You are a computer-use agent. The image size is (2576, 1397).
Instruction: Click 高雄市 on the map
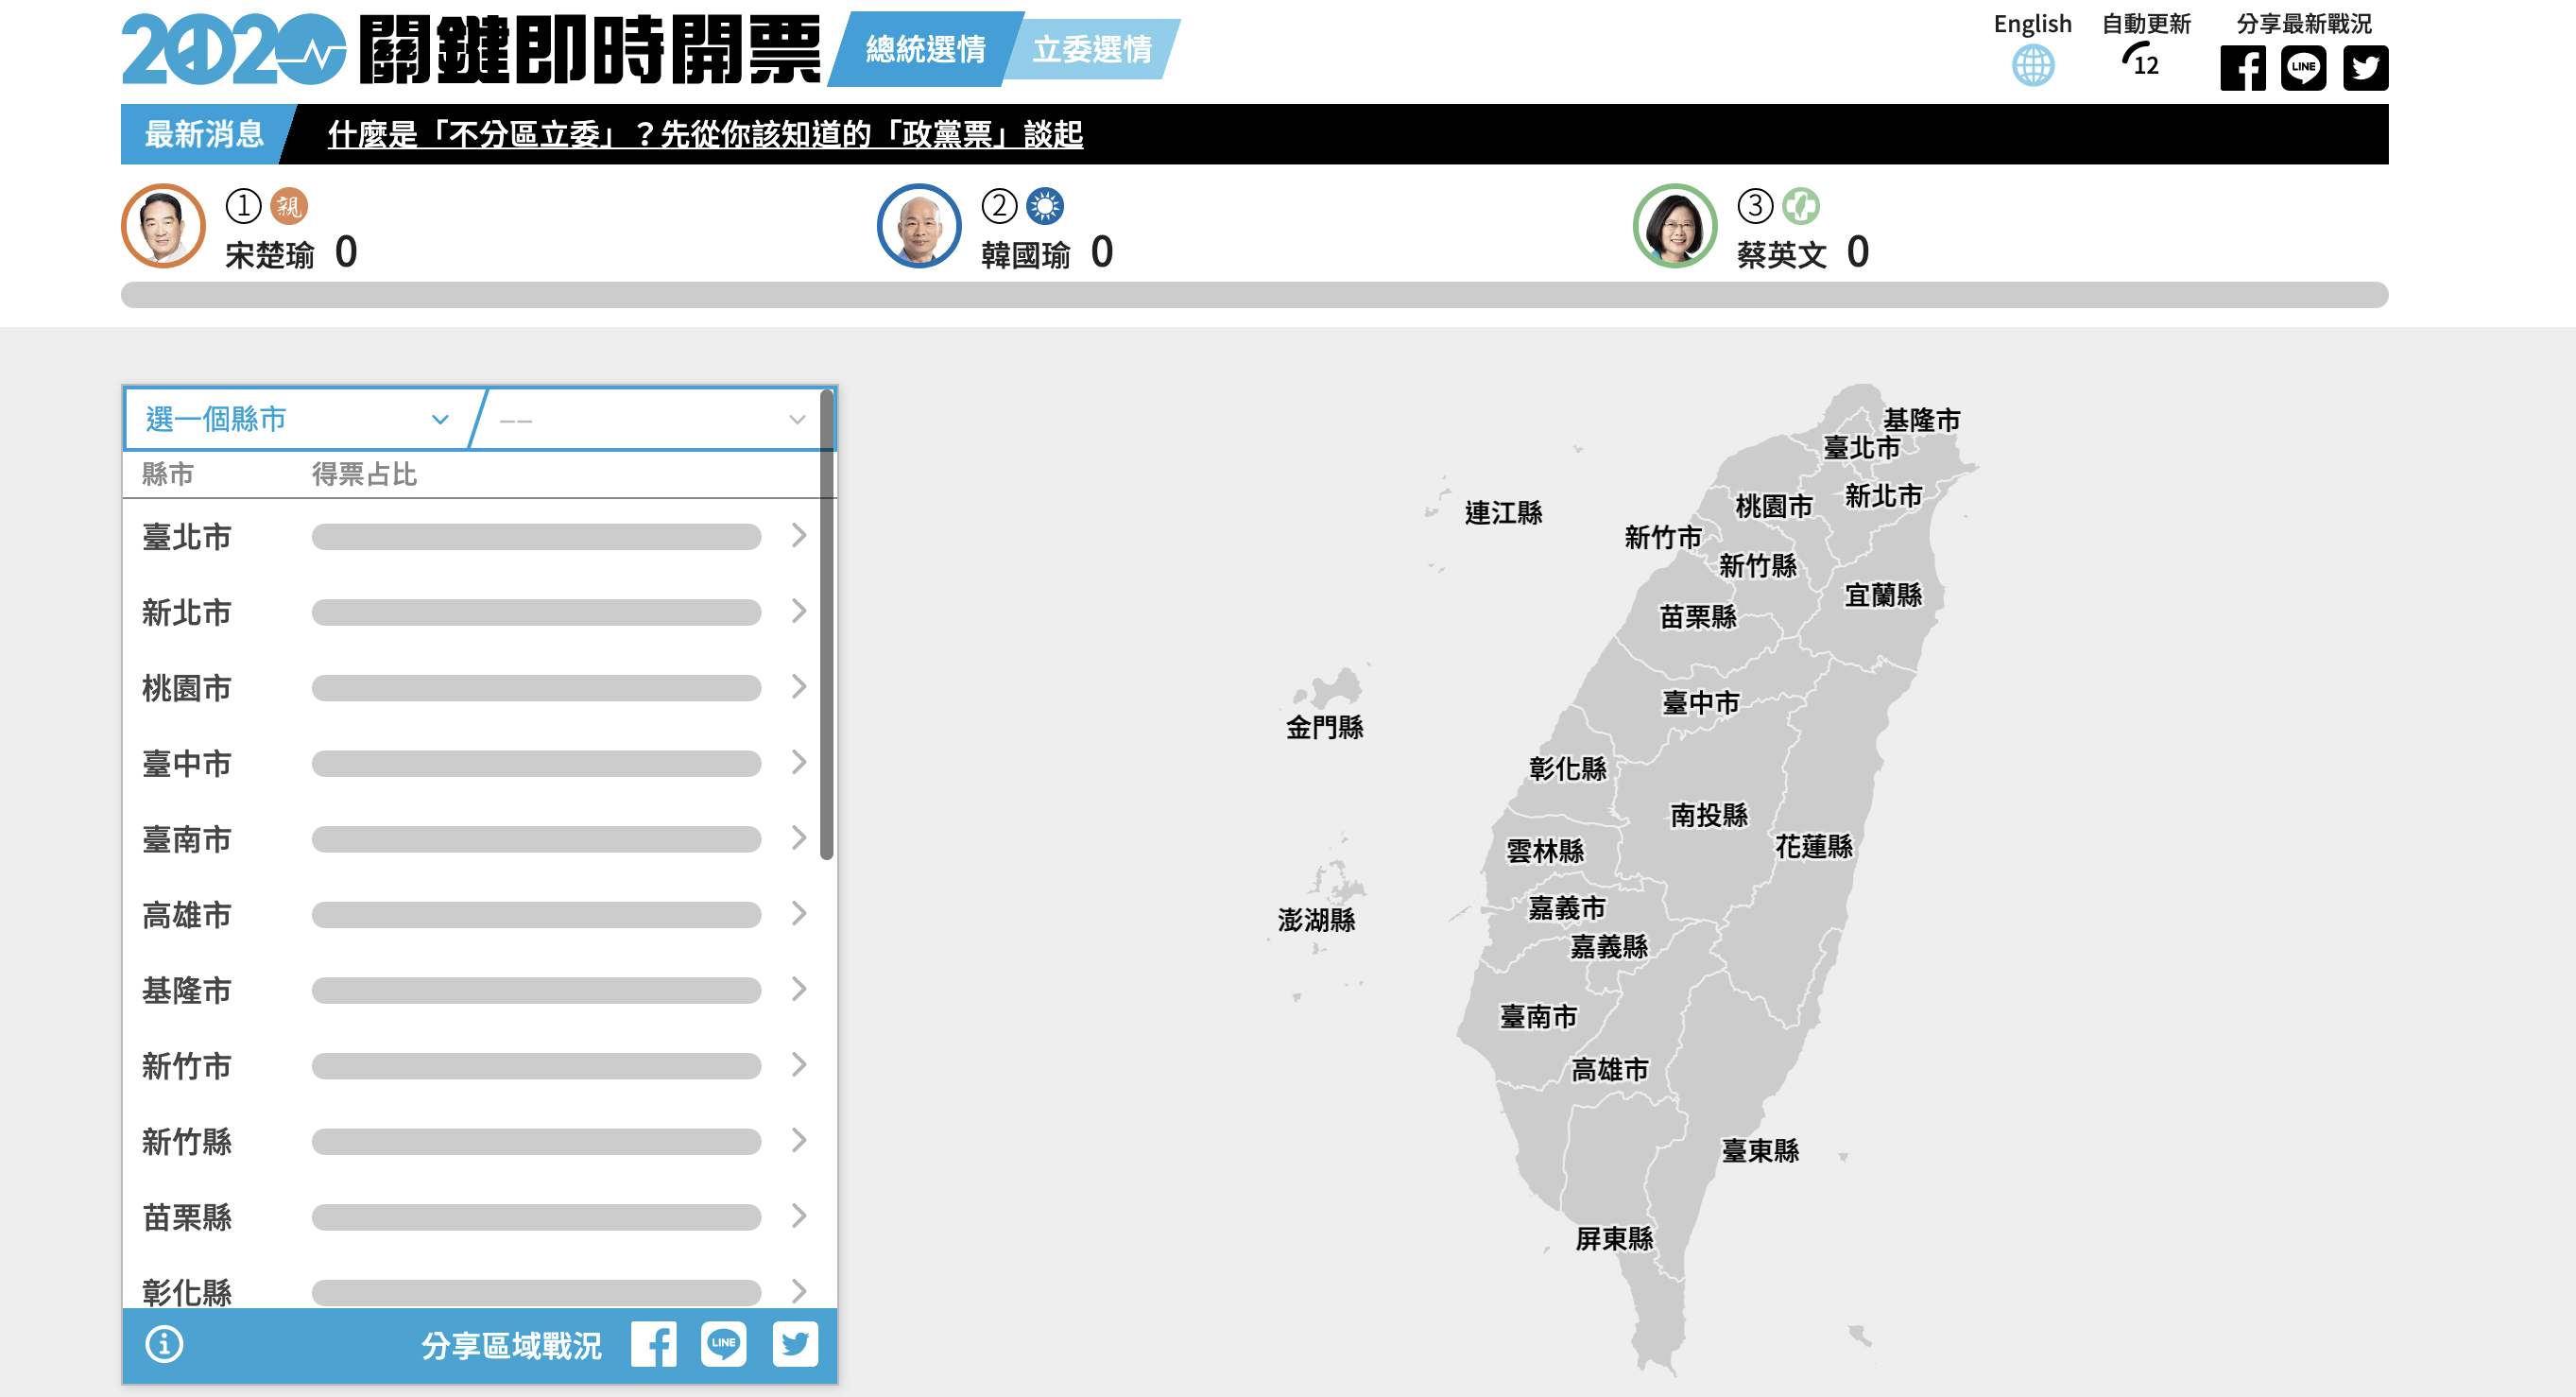(1610, 1070)
